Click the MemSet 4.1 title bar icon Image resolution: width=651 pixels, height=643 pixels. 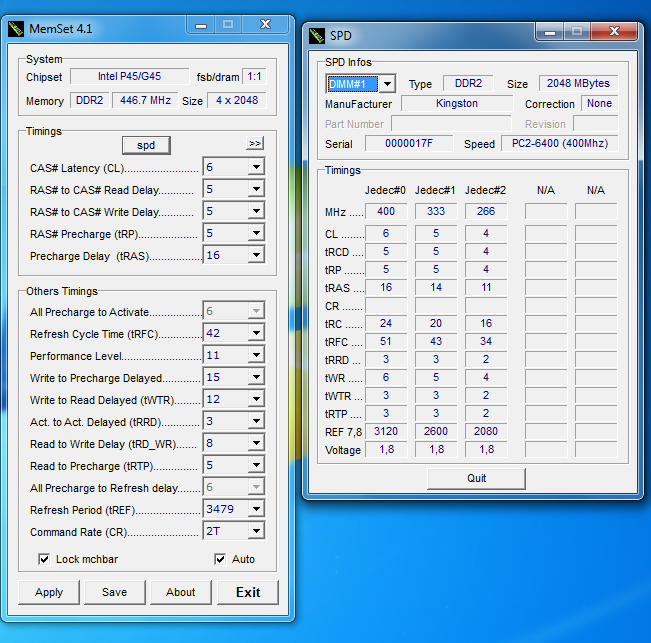15,29
